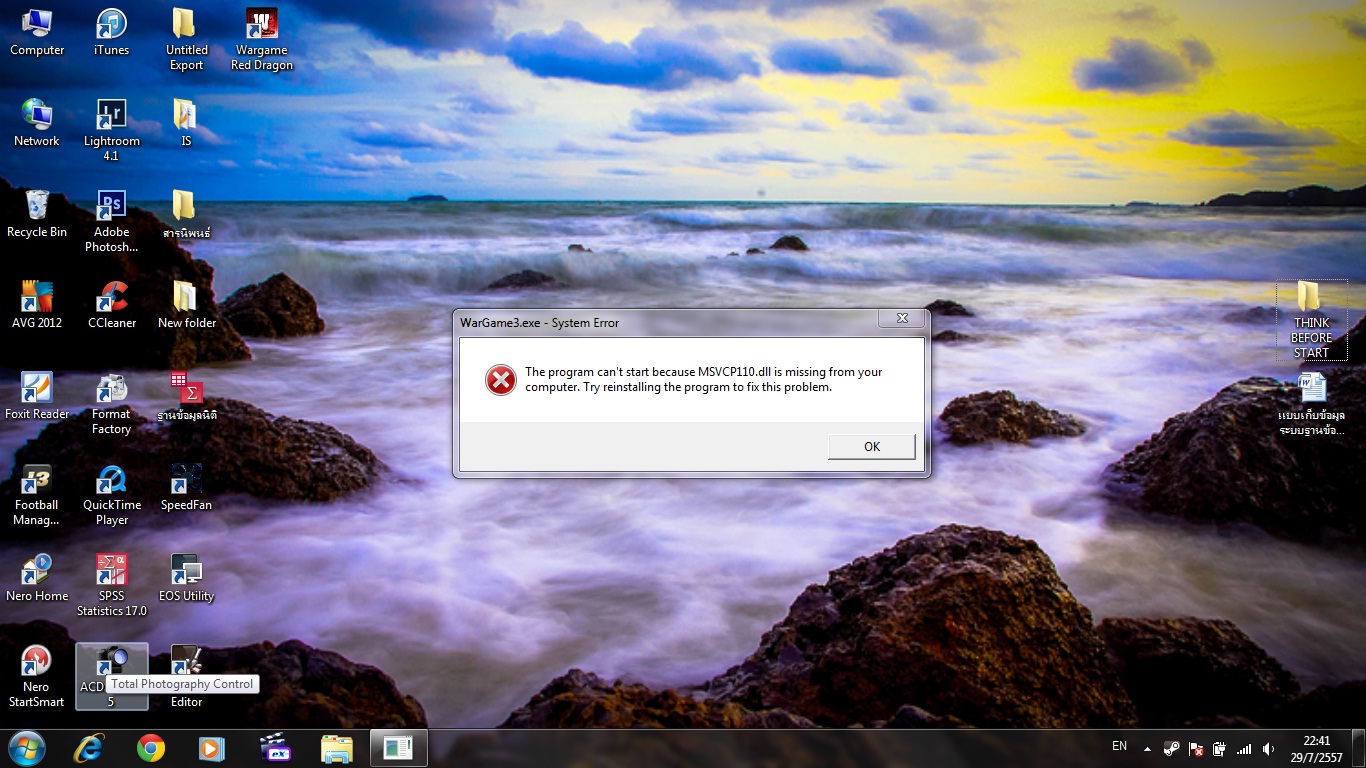Select the AVG 2012 desktop icon
Image resolution: width=1366 pixels, height=768 pixels.
click(37, 299)
